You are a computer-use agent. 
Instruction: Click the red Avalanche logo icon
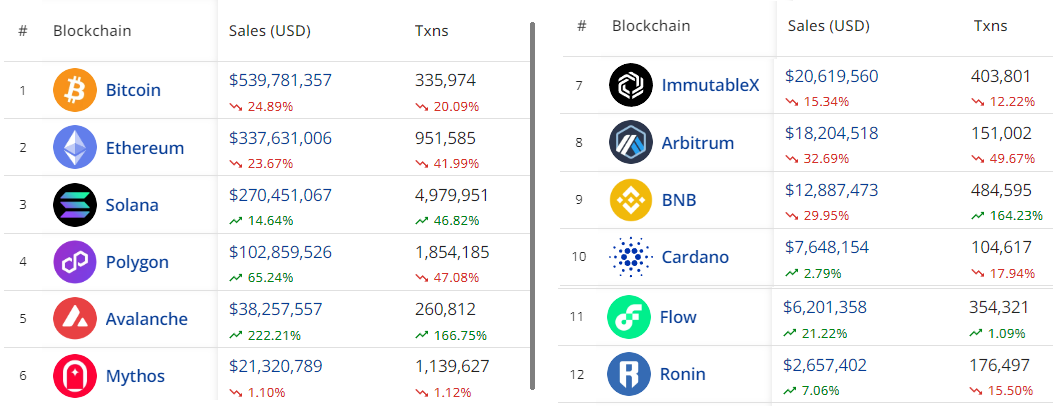[x=75, y=319]
